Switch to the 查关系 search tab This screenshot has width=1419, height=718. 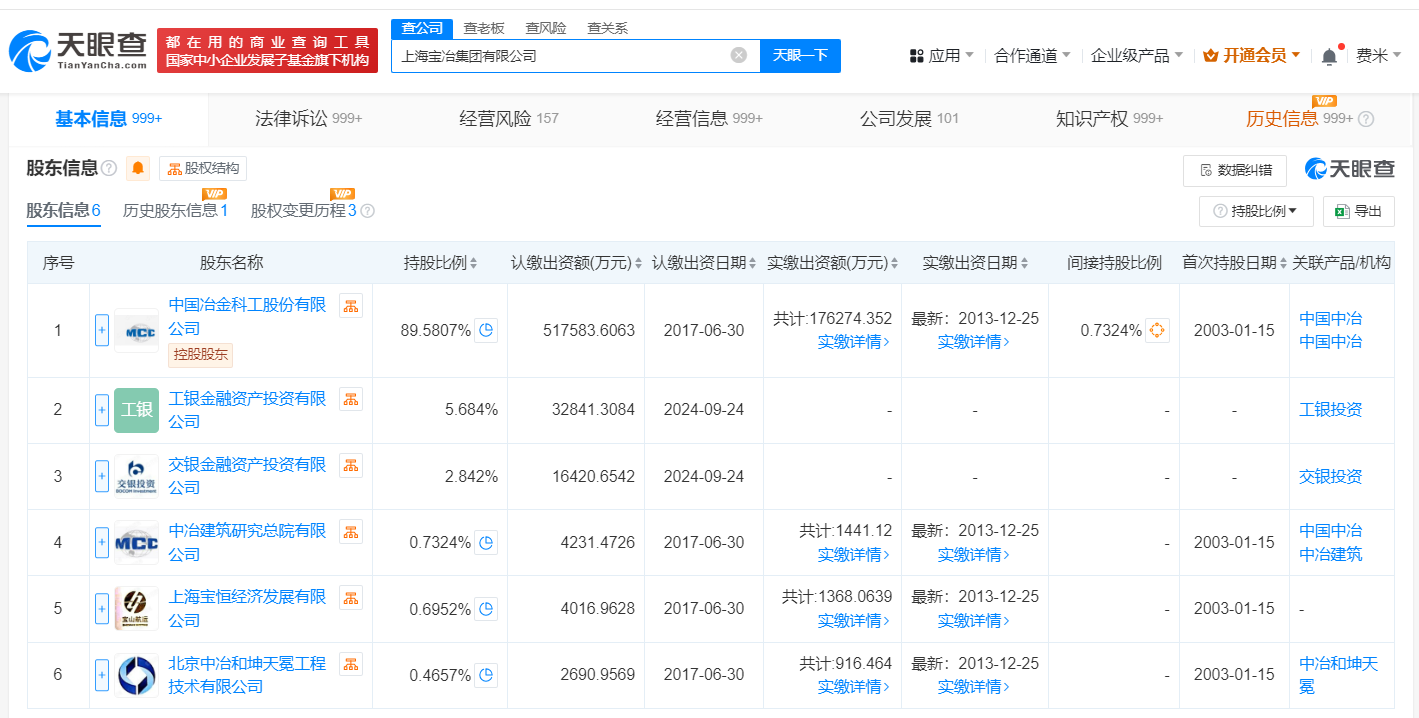(x=607, y=28)
